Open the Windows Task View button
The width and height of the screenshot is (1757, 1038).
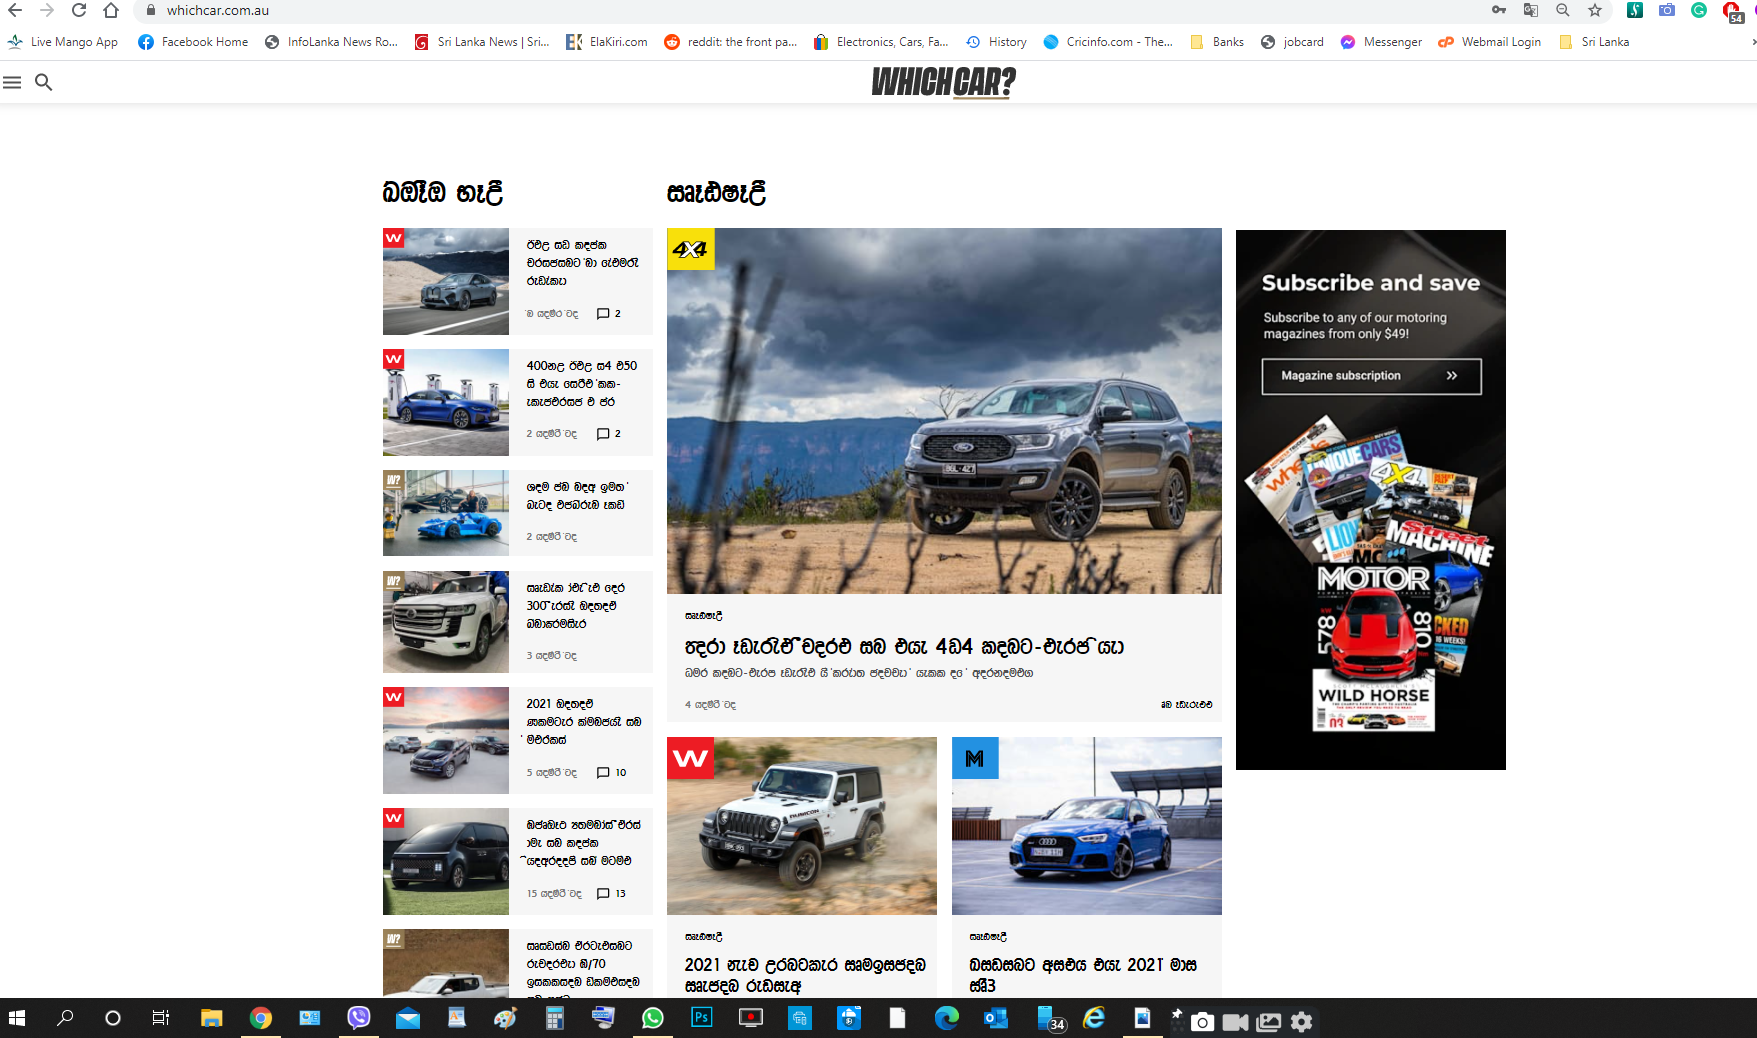pos(160,1018)
